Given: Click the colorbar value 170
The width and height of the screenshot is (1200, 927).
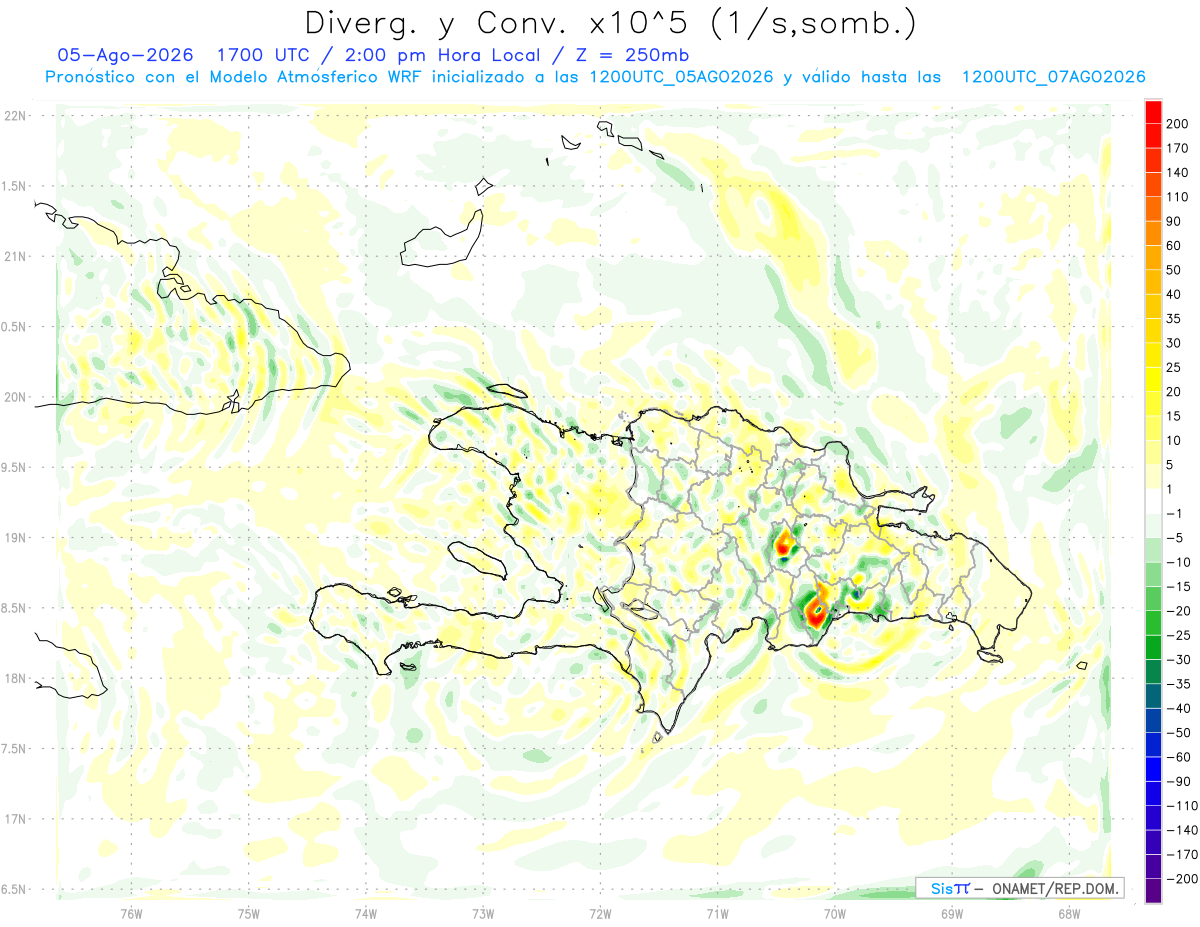Looking at the screenshot, I should pos(1177,148).
